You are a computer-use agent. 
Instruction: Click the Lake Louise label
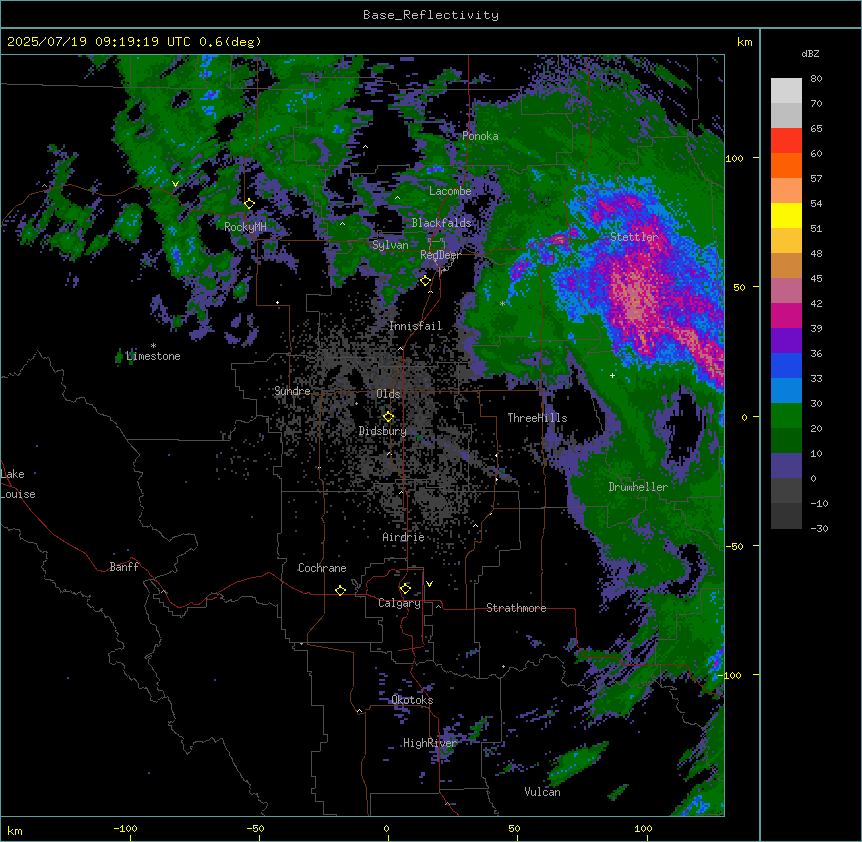pos(18,484)
